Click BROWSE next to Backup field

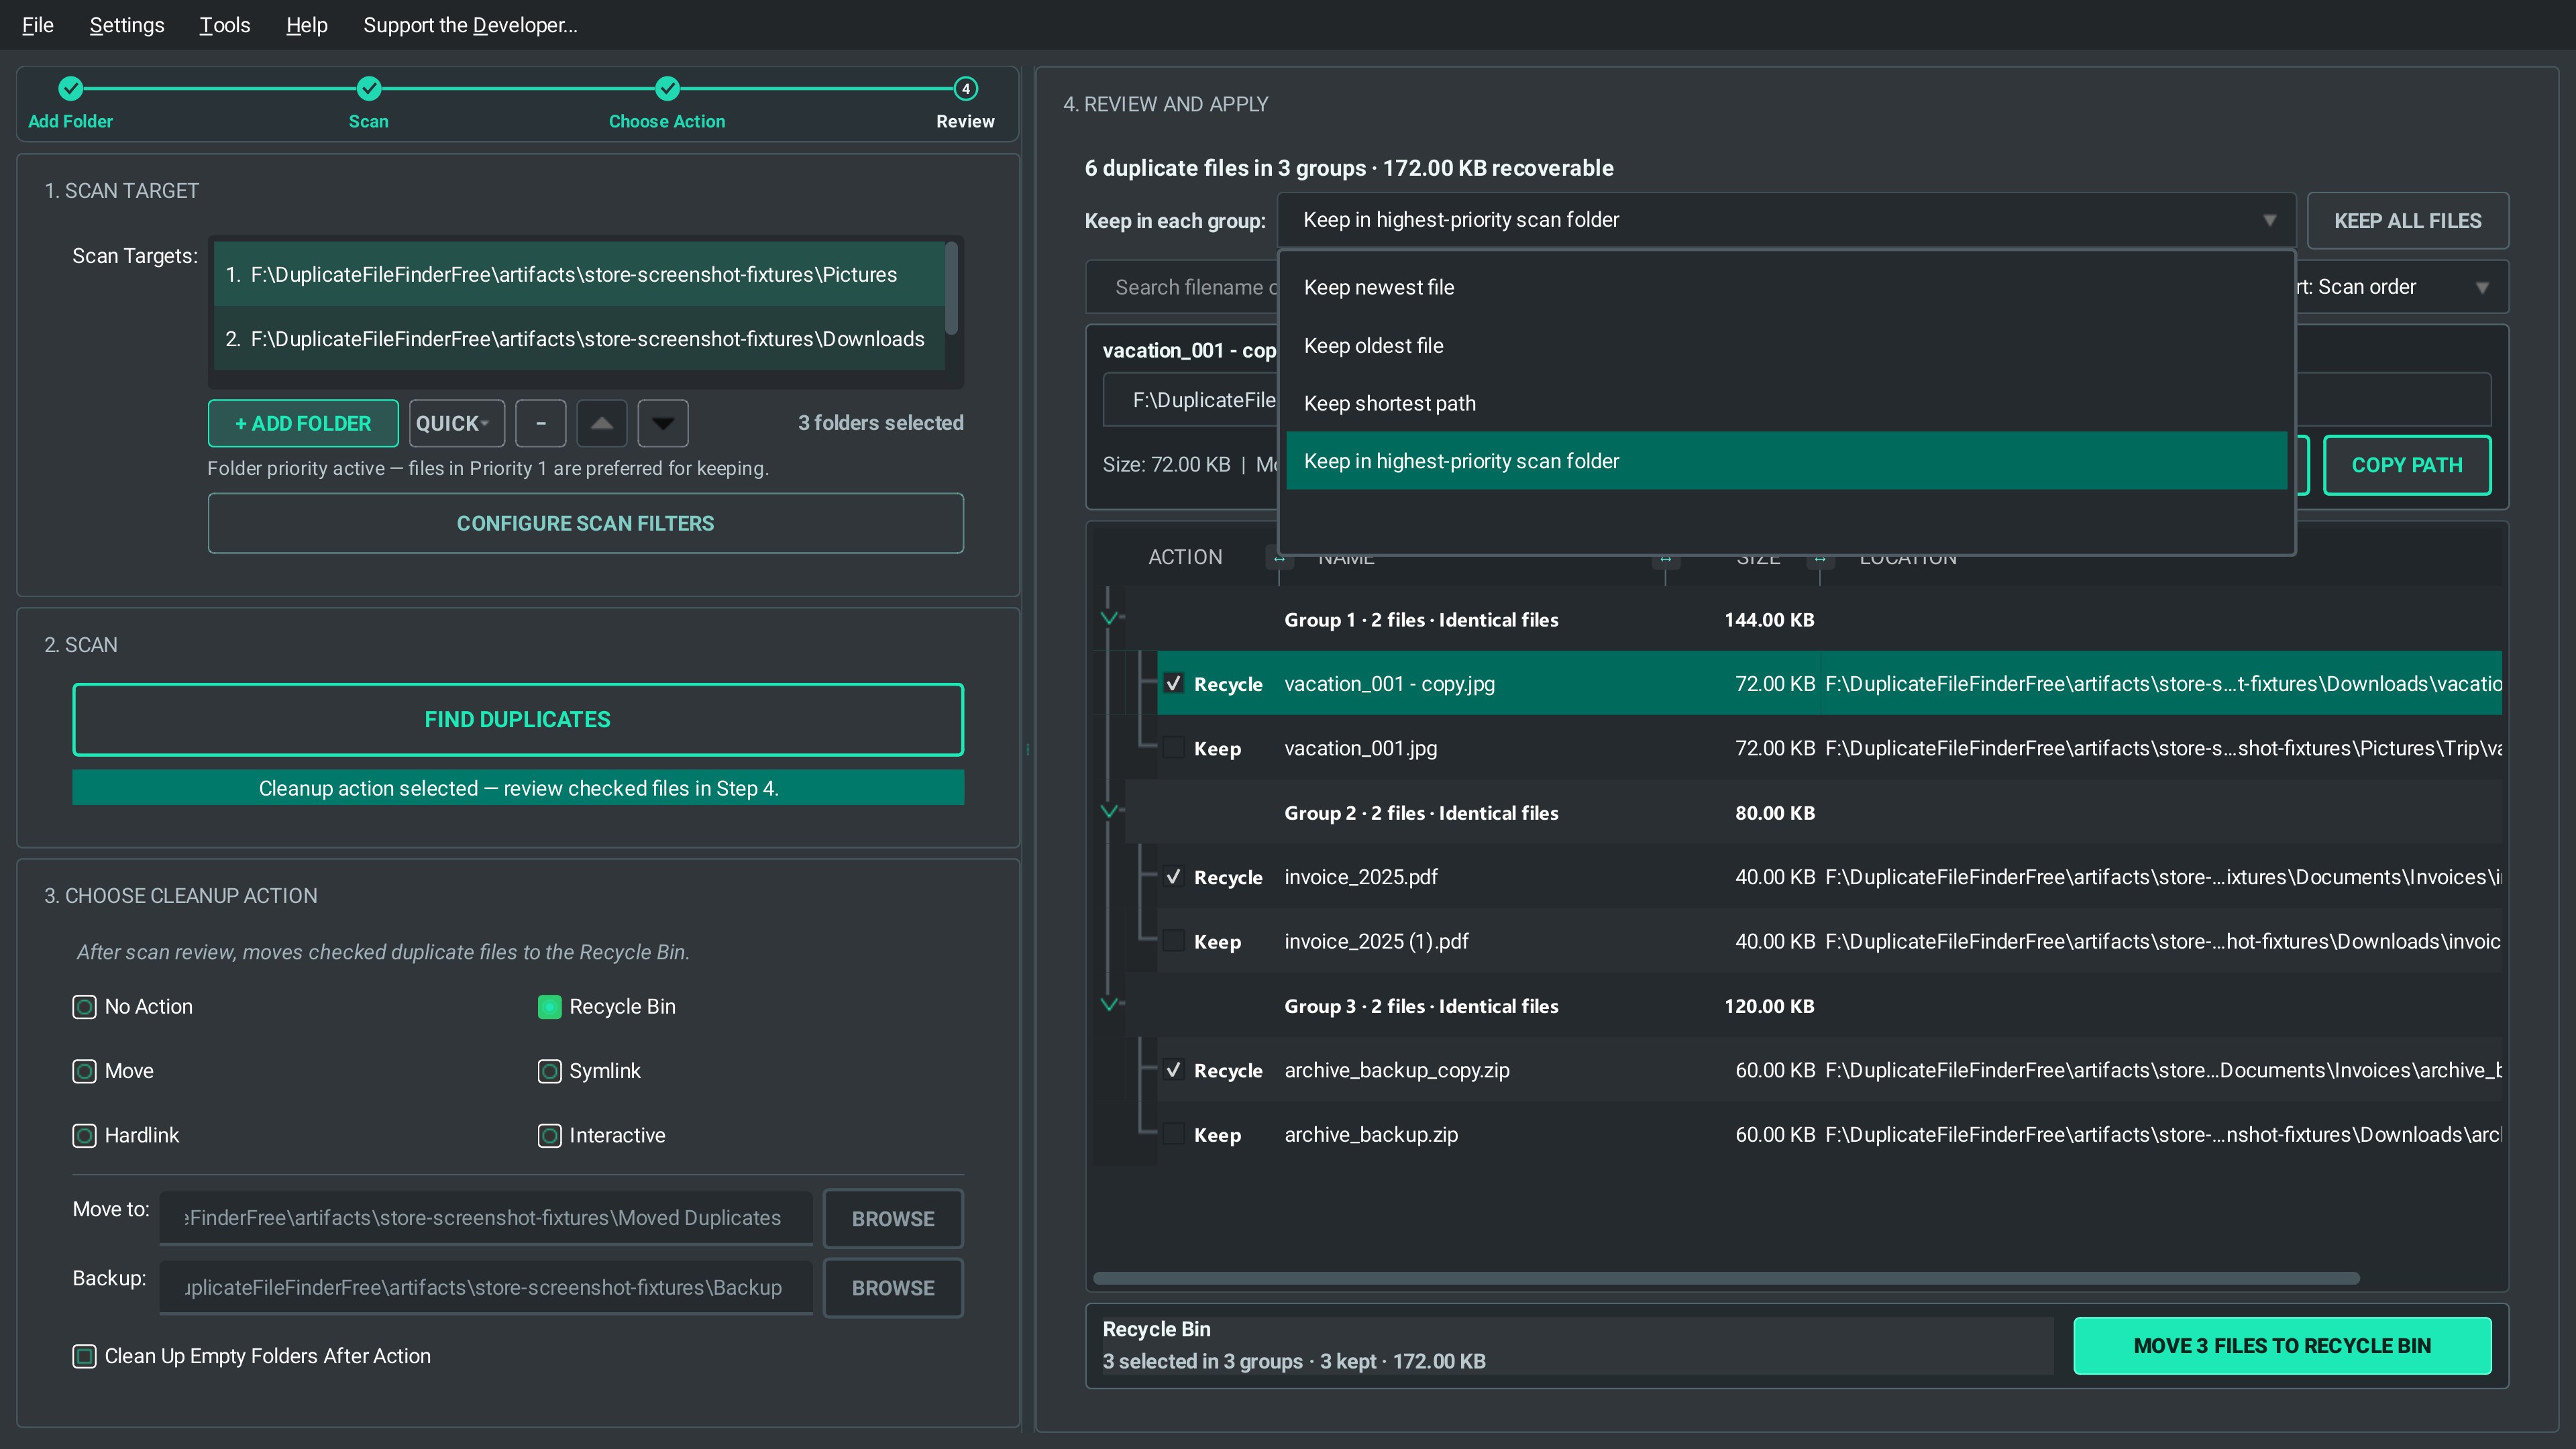tap(893, 1288)
